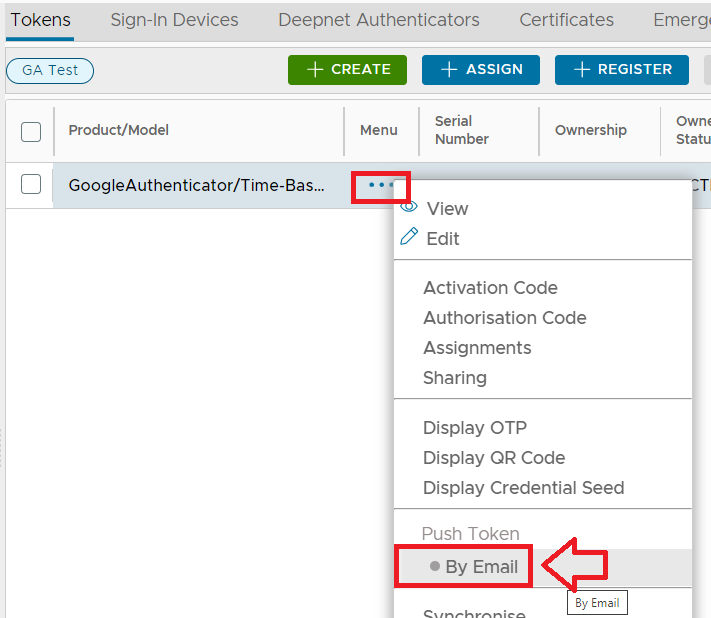Click the eye icon beside View
Image resolution: width=711 pixels, height=618 pixels.
(408, 208)
